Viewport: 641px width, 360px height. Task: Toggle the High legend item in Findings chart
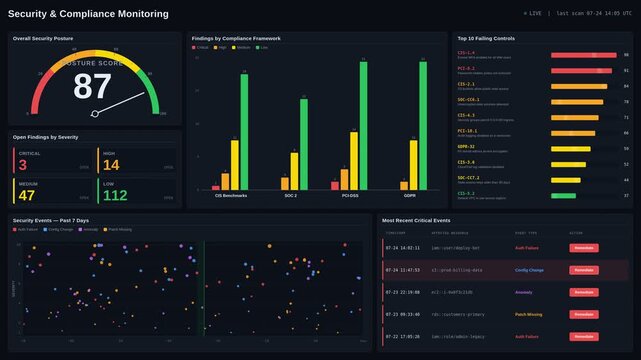tap(220, 47)
